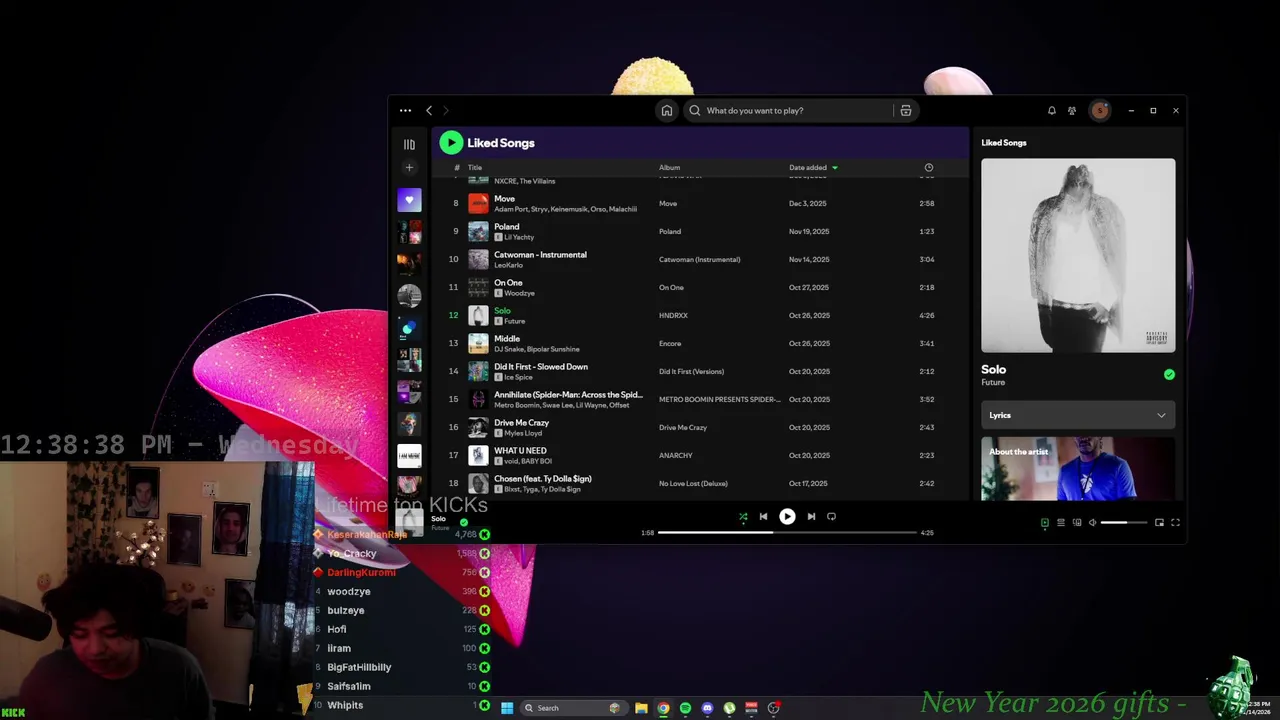Adjust the volume slider
This screenshot has width=1280, height=720.
coord(1123,522)
